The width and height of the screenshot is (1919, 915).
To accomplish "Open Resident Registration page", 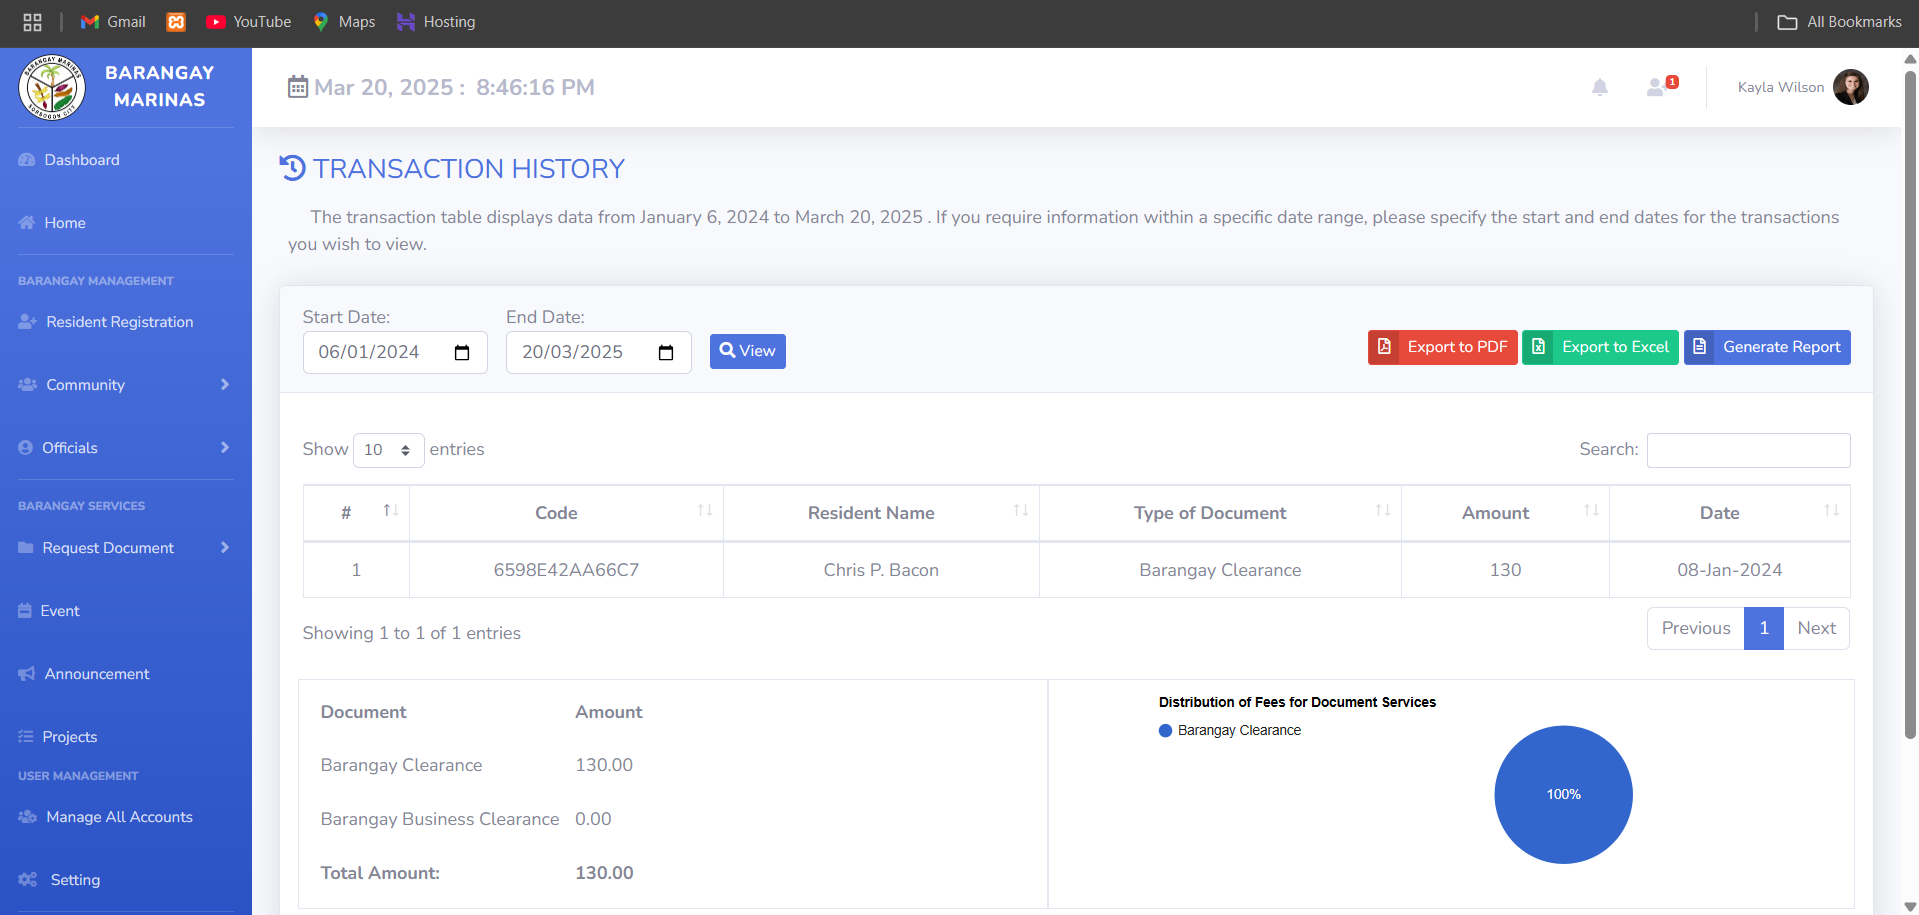I will pyautogui.click(x=119, y=322).
